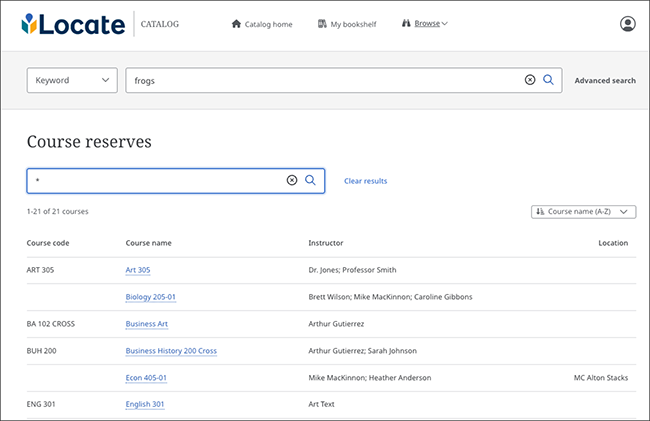Click instructor Mike MacKinnon; Heather Anderson
This screenshot has width=650, height=421.
(x=369, y=377)
